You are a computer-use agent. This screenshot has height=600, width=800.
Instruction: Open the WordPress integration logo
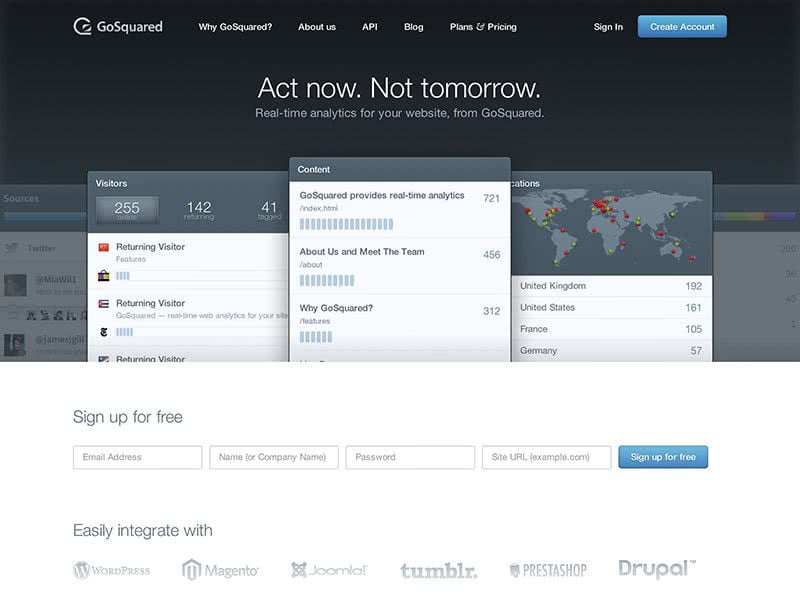click(111, 570)
